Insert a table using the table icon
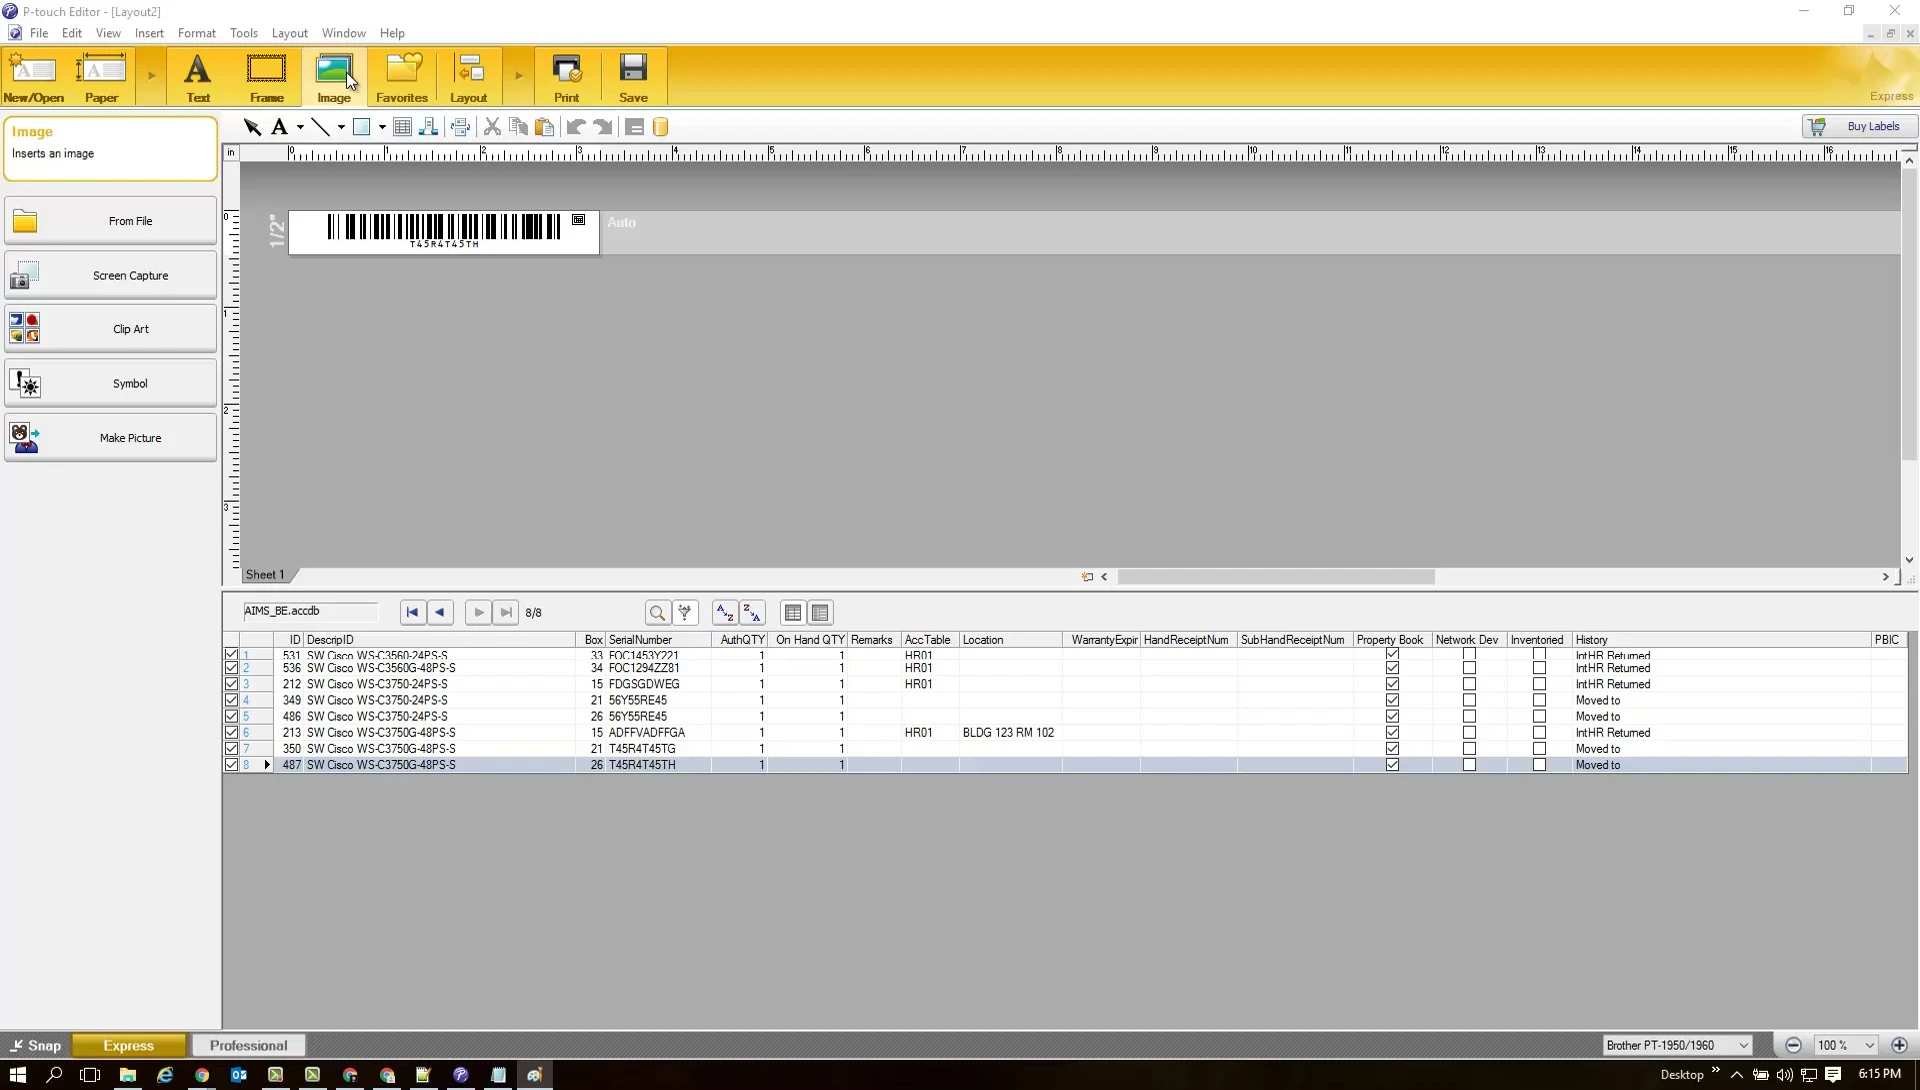 [402, 127]
